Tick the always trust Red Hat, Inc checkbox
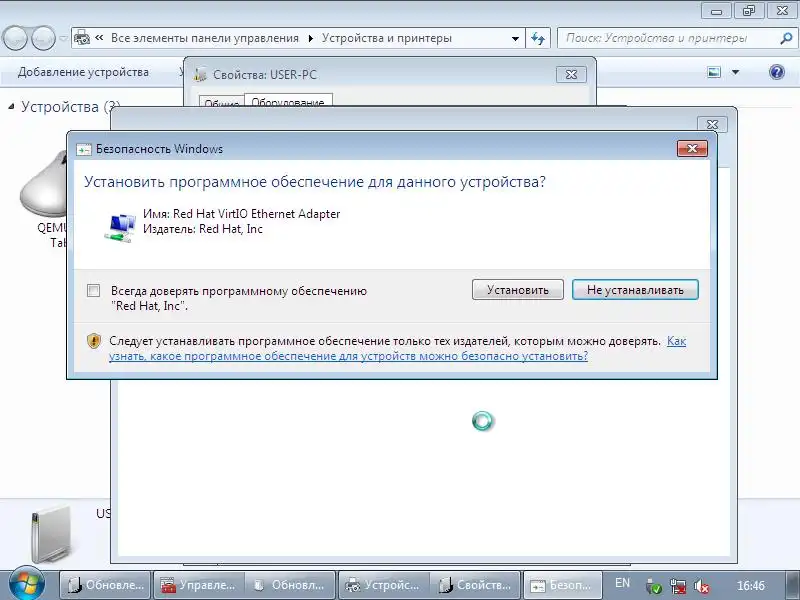Image resolution: width=800 pixels, height=600 pixels. click(93, 291)
